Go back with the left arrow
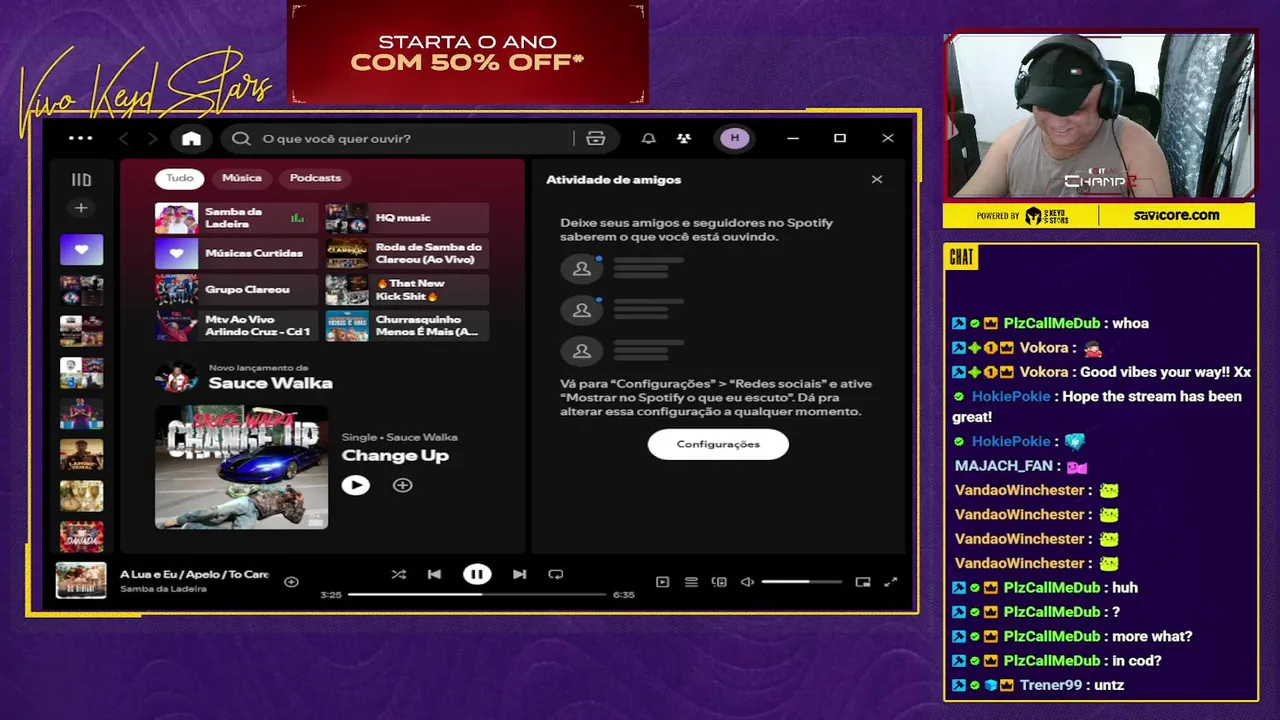 [x=124, y=138]
